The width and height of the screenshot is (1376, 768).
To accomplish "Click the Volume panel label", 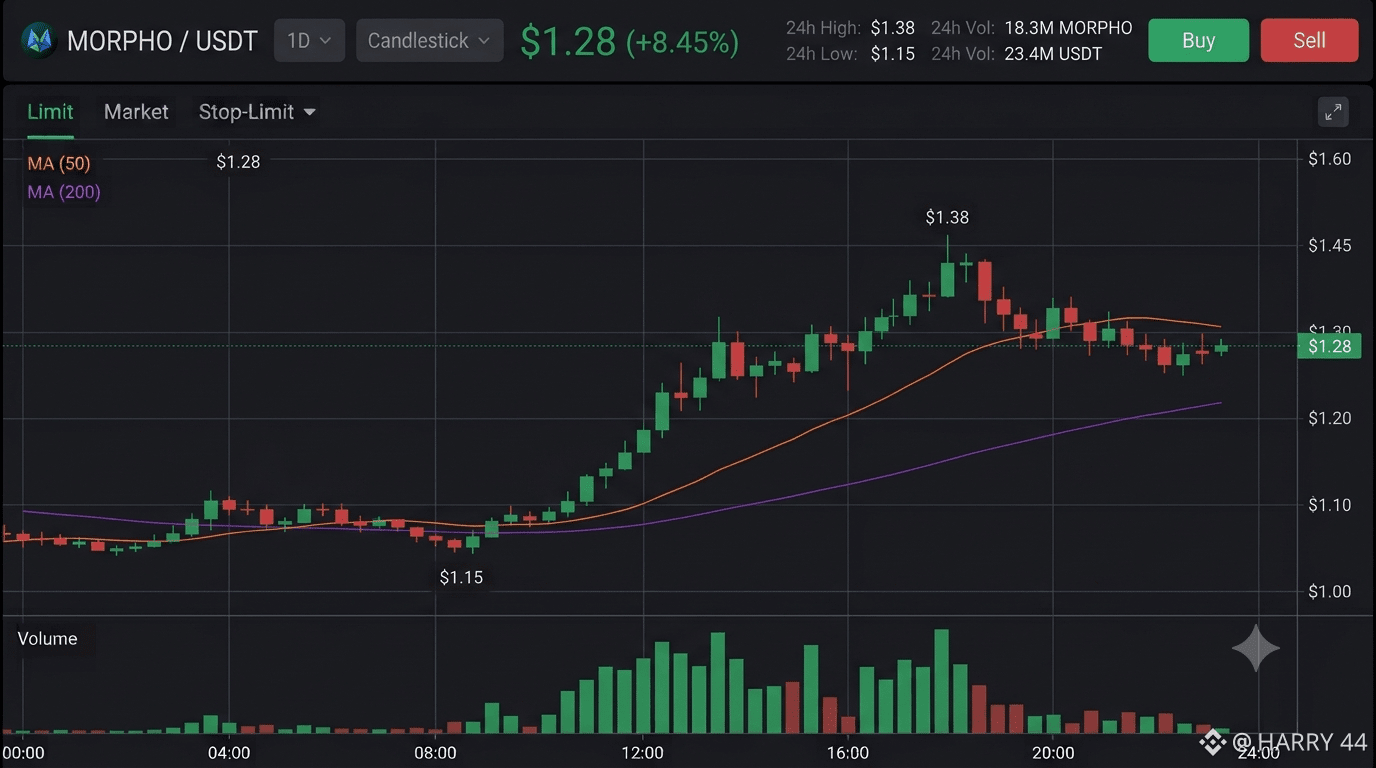I will click(x=47, y=638).
